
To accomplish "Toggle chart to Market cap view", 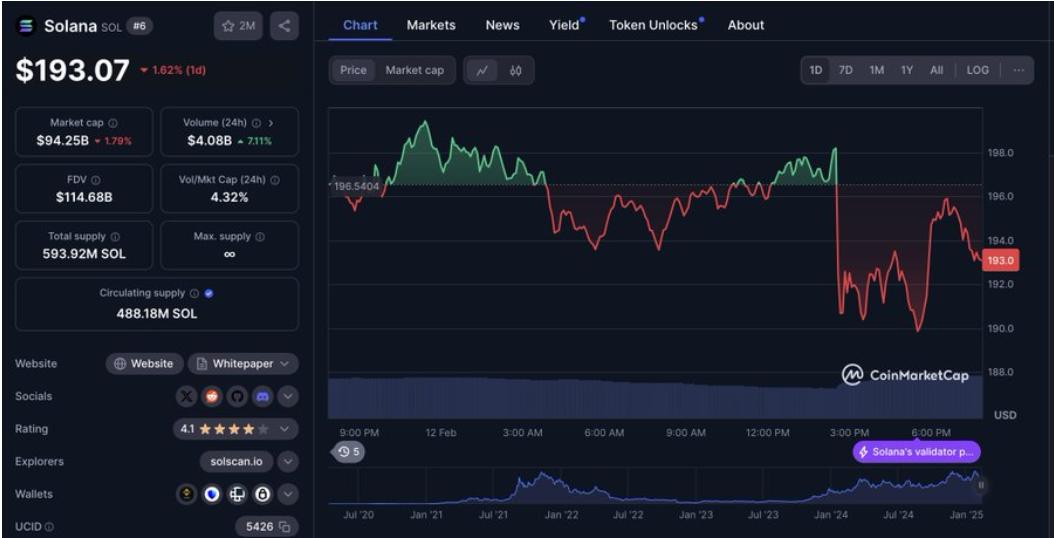I will click(x=414, y=70).
